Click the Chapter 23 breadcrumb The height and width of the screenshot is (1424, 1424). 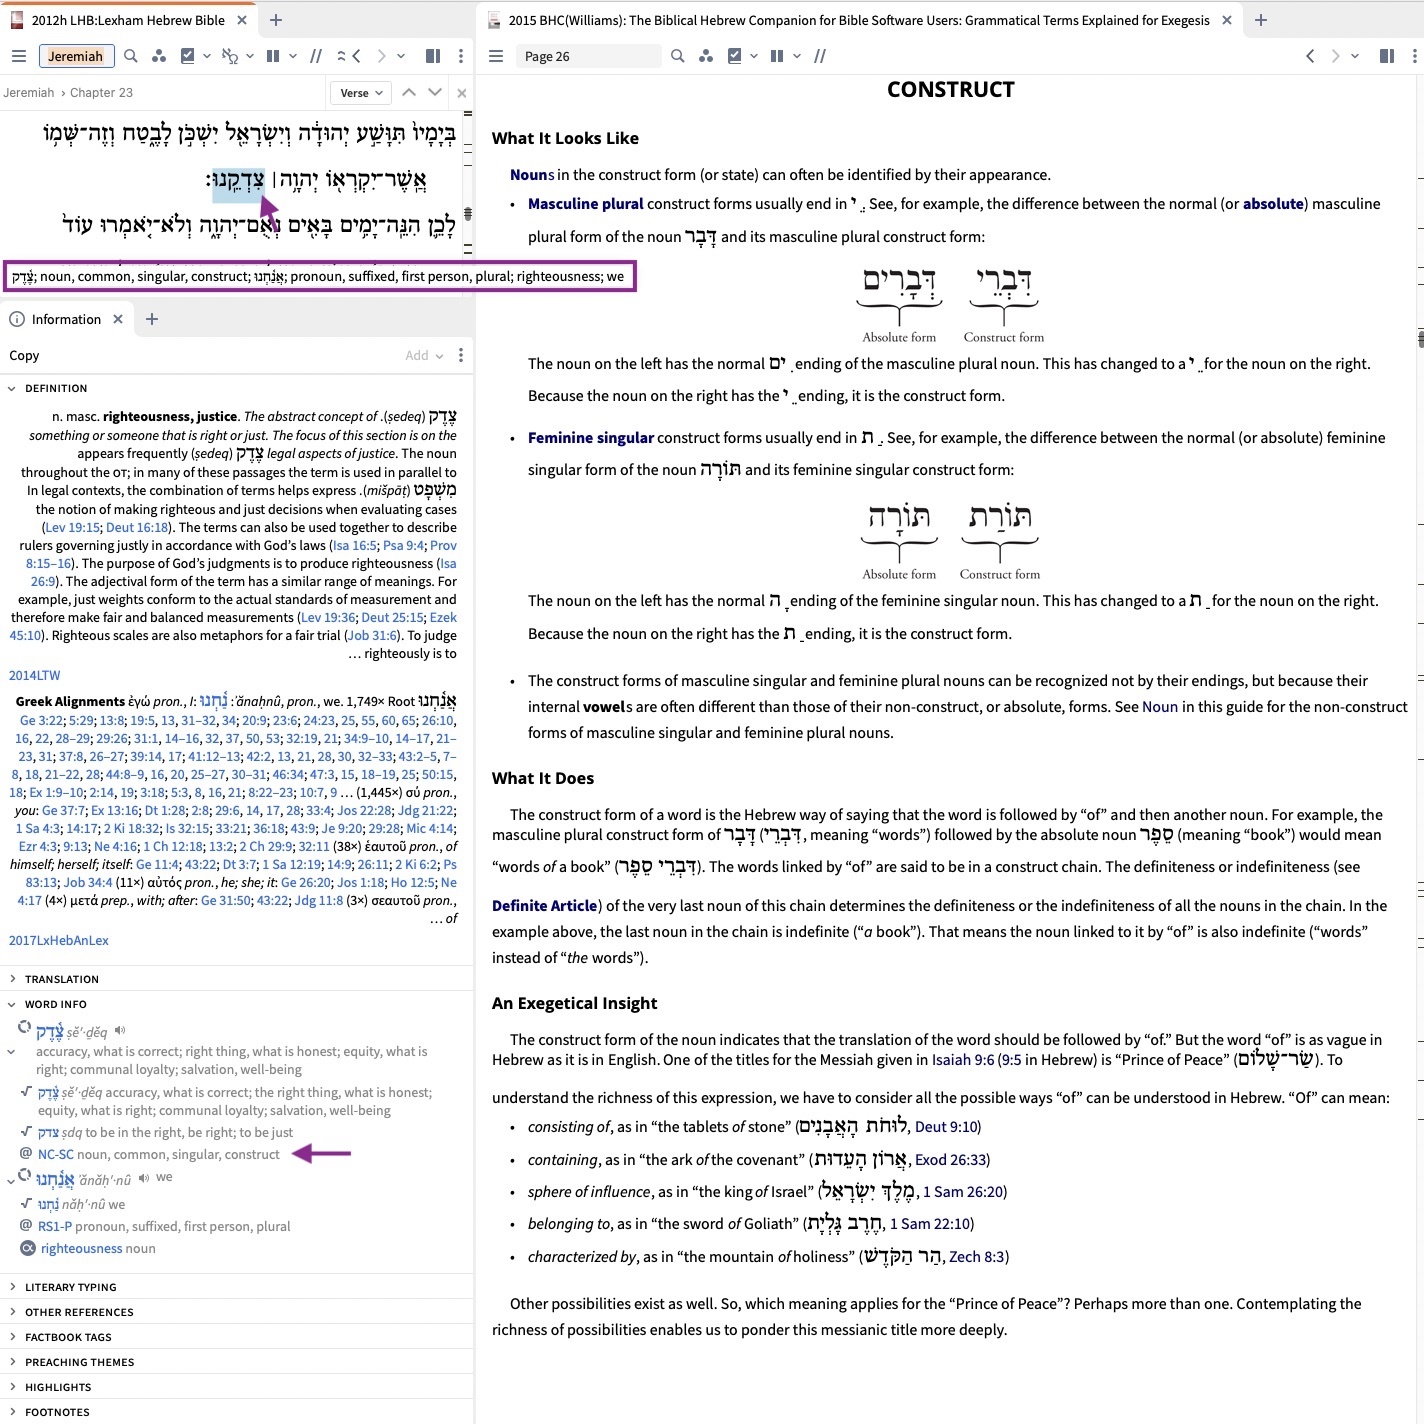(x=102, y=93)
